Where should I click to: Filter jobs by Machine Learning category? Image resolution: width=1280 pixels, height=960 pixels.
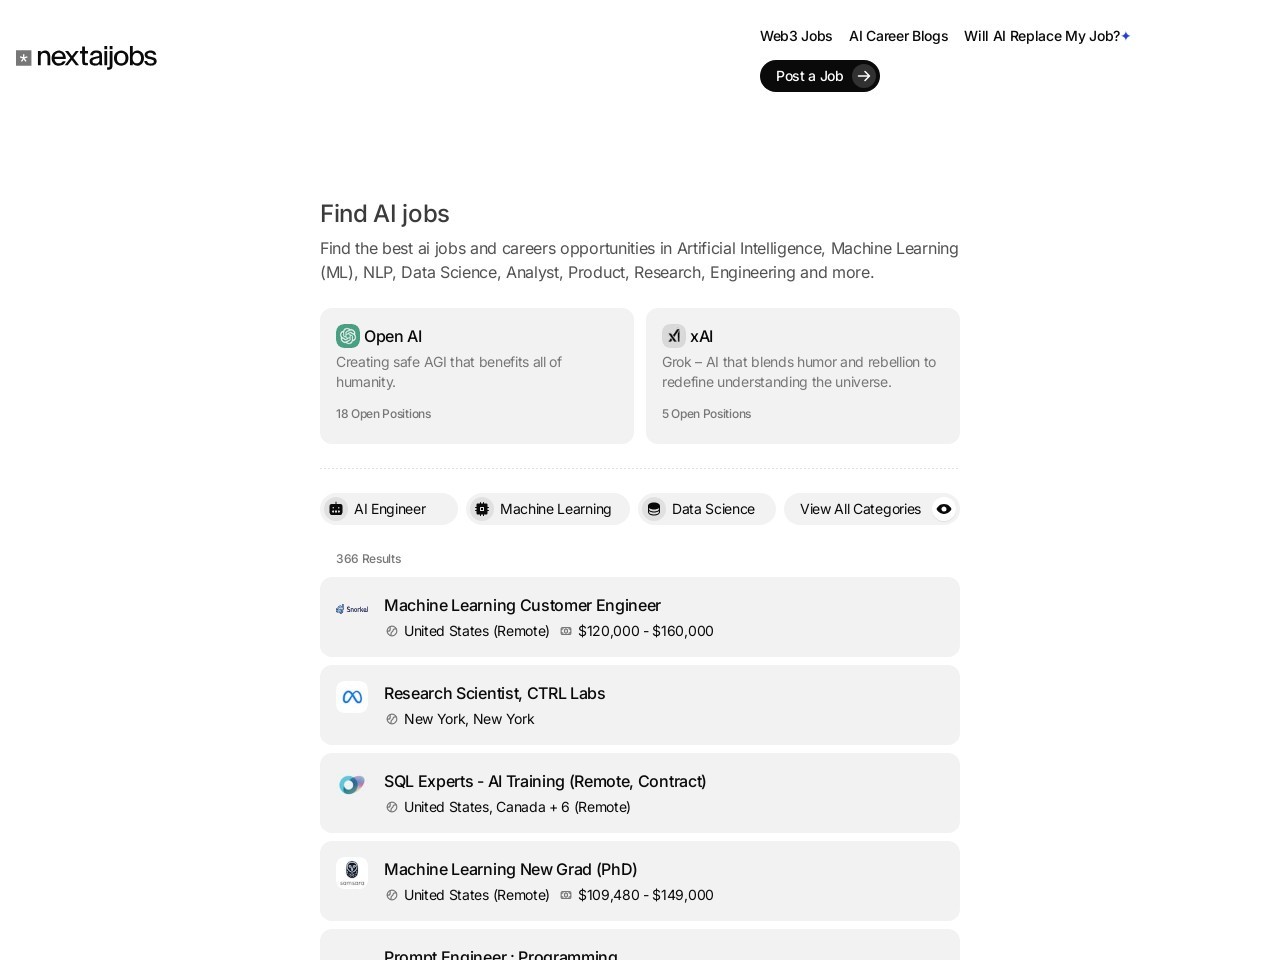pyautogui.click(x=548, y=509)
